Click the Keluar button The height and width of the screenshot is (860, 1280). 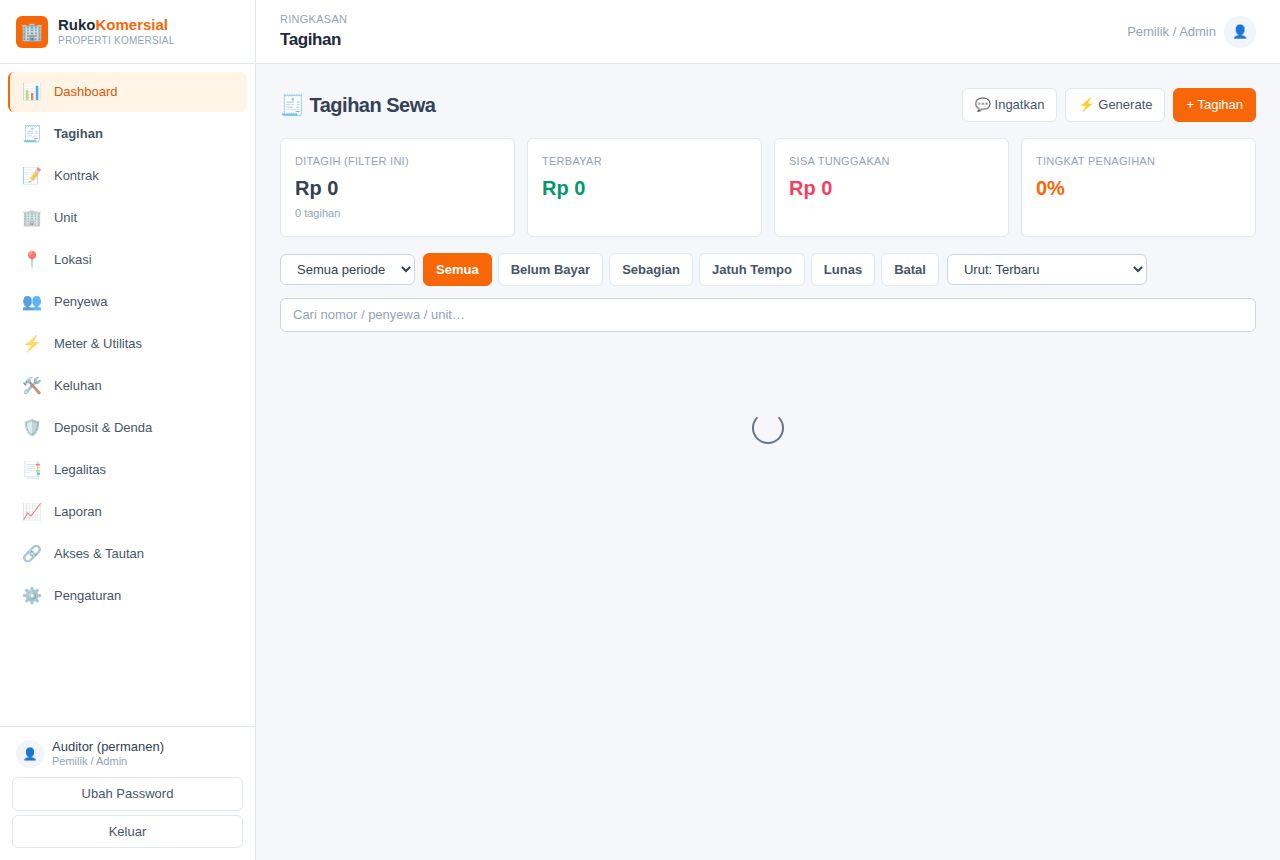[x=127, y=832]
